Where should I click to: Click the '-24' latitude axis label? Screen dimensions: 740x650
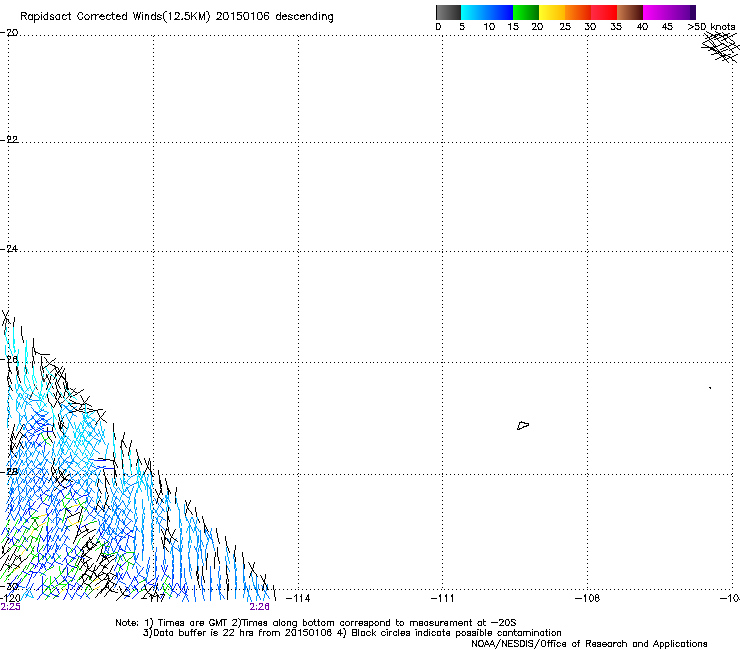point(9,249)
